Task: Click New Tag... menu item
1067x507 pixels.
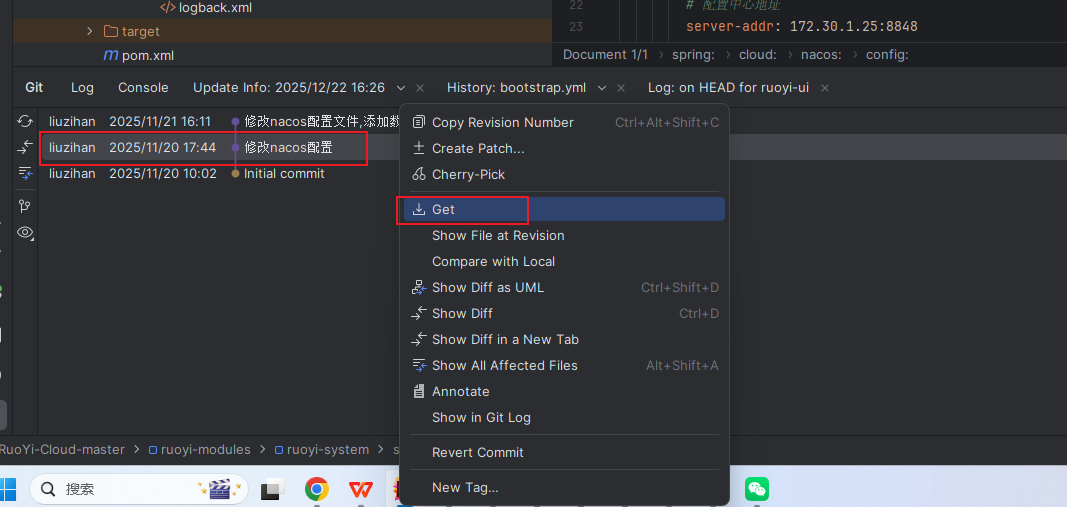Action: pyautogui.click(x=564, y=487)
